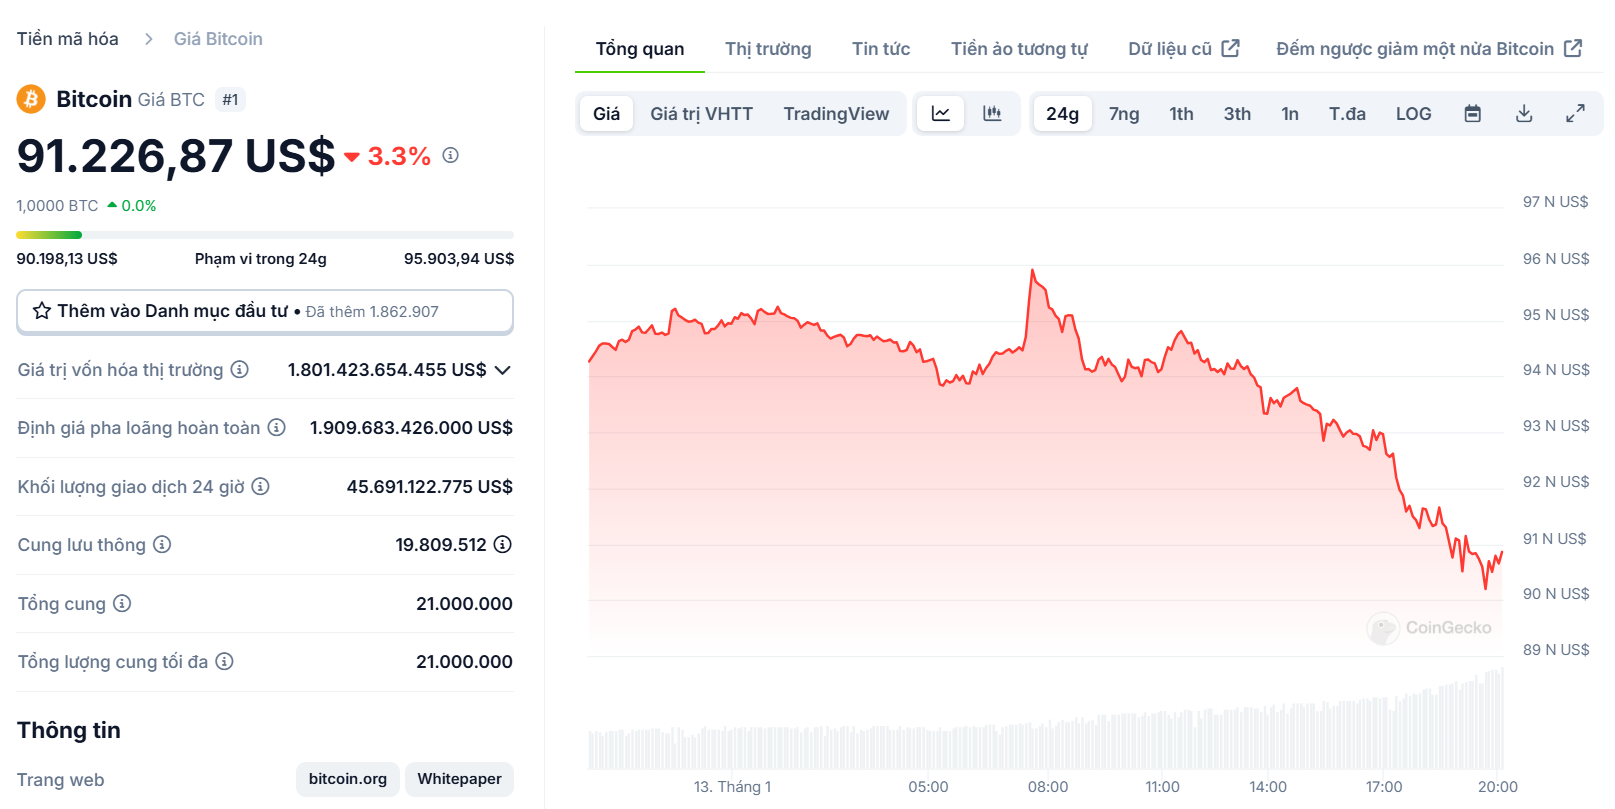Click the 95.903,94 US$ high value

tap(459, 259)
